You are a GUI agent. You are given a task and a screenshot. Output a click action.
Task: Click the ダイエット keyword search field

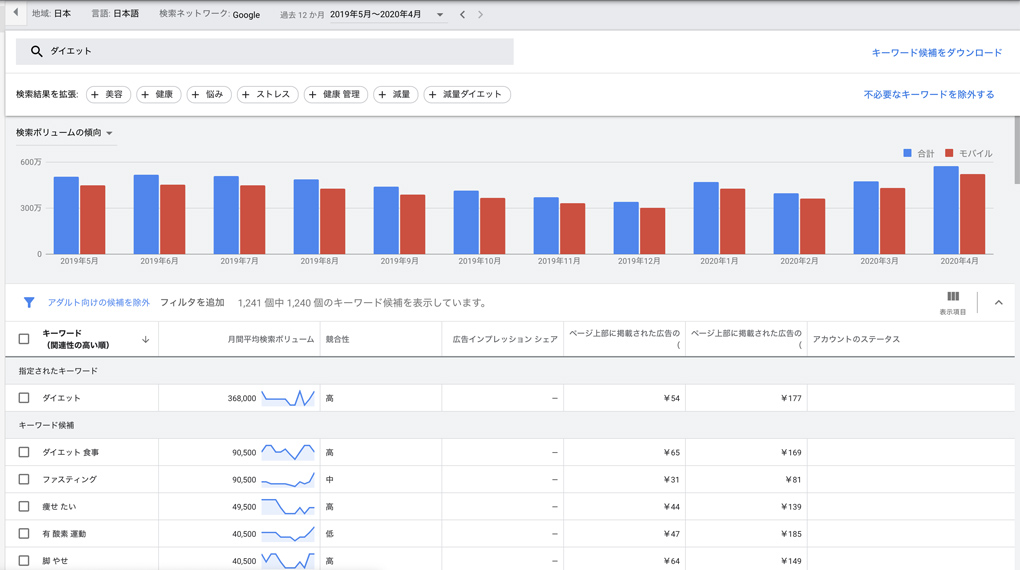270,51
